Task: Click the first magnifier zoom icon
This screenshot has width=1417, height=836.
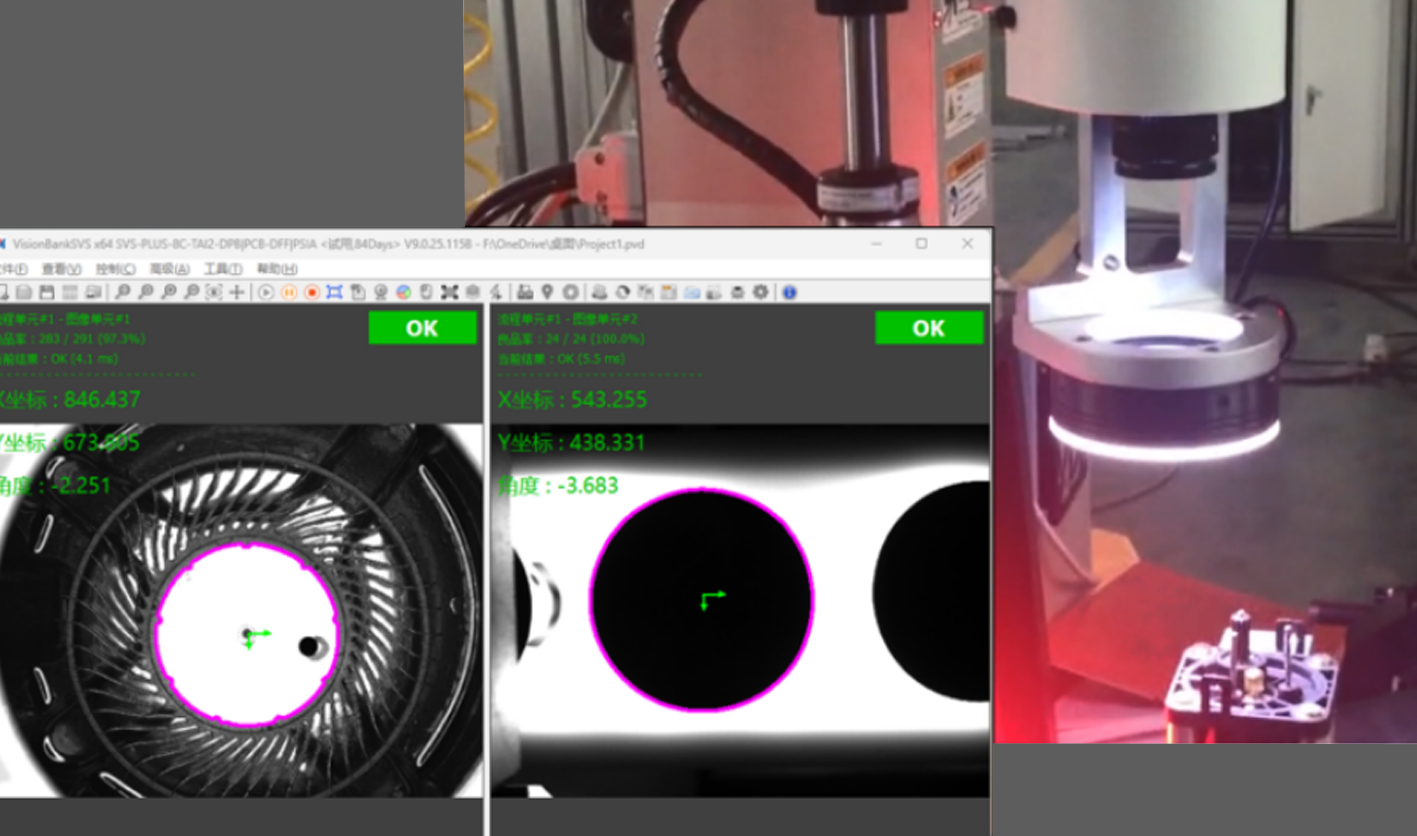Action: [x=122, y=292]
